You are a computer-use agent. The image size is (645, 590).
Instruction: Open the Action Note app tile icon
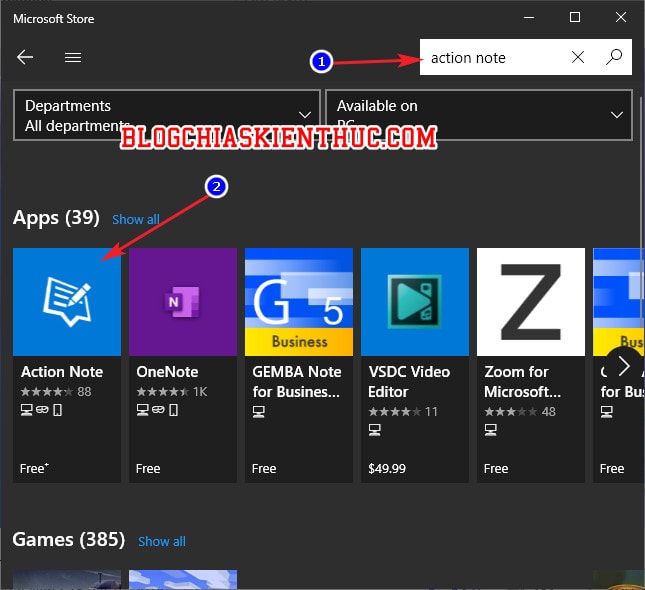pyautogui.click(x=67, y=302)
